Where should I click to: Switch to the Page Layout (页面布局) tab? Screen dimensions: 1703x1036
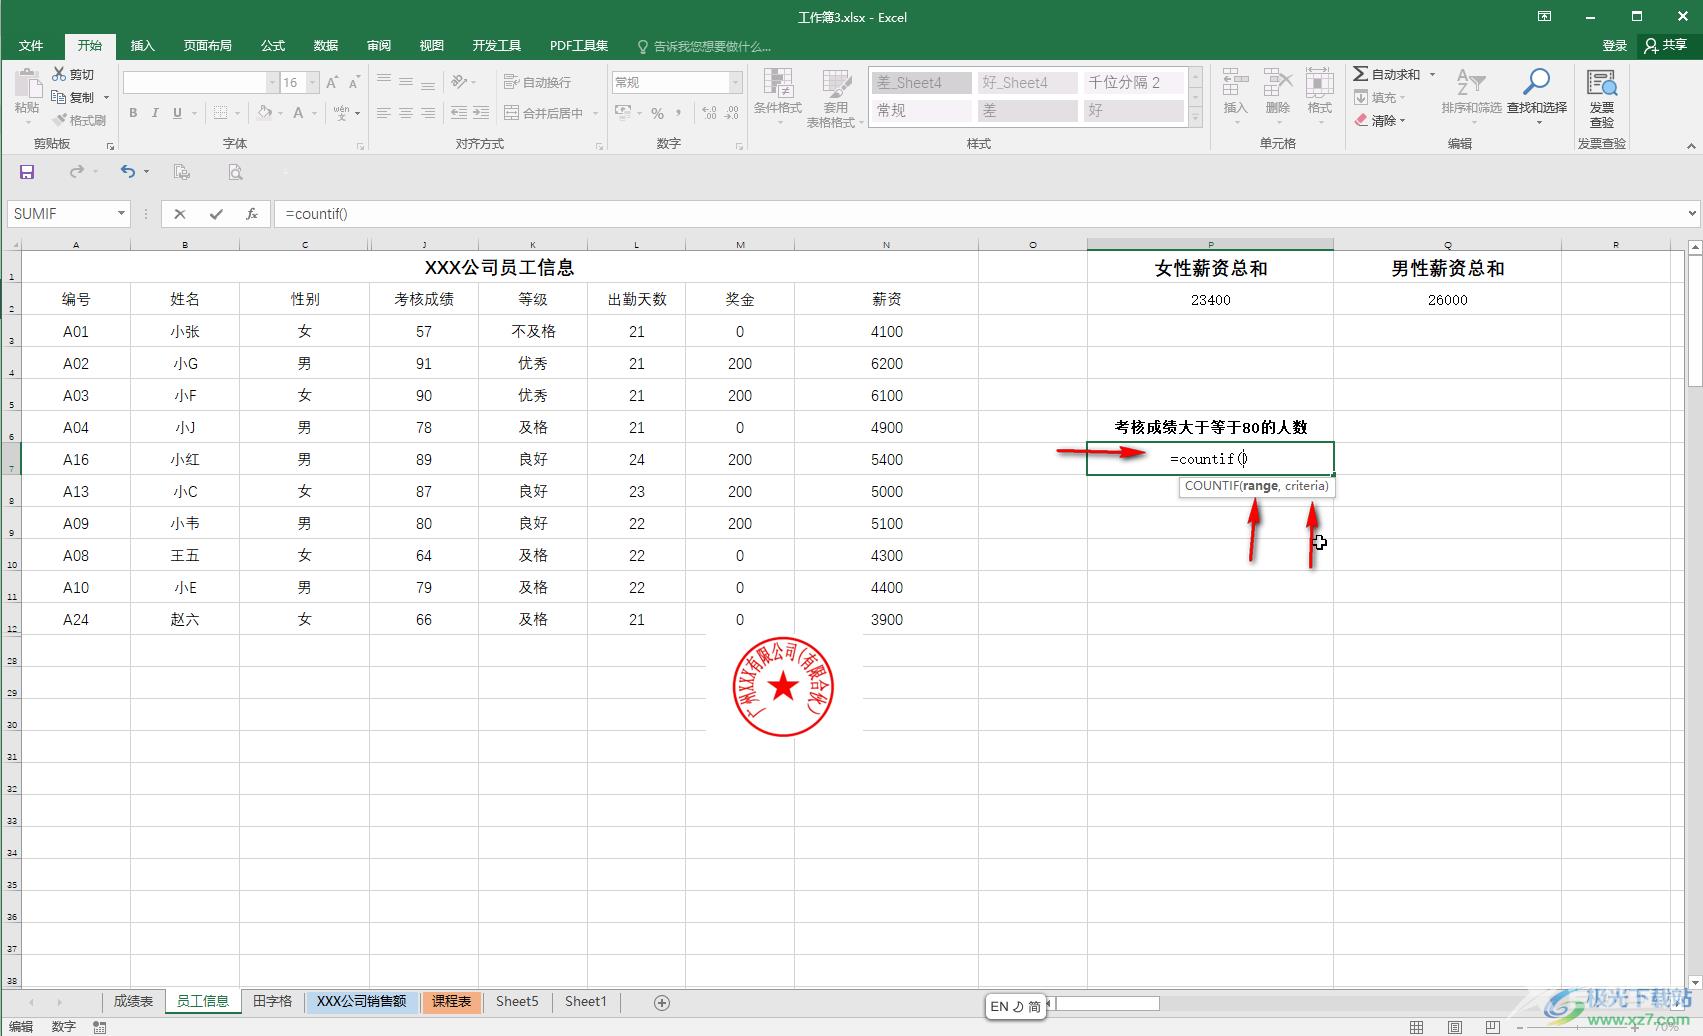(207, 45)
